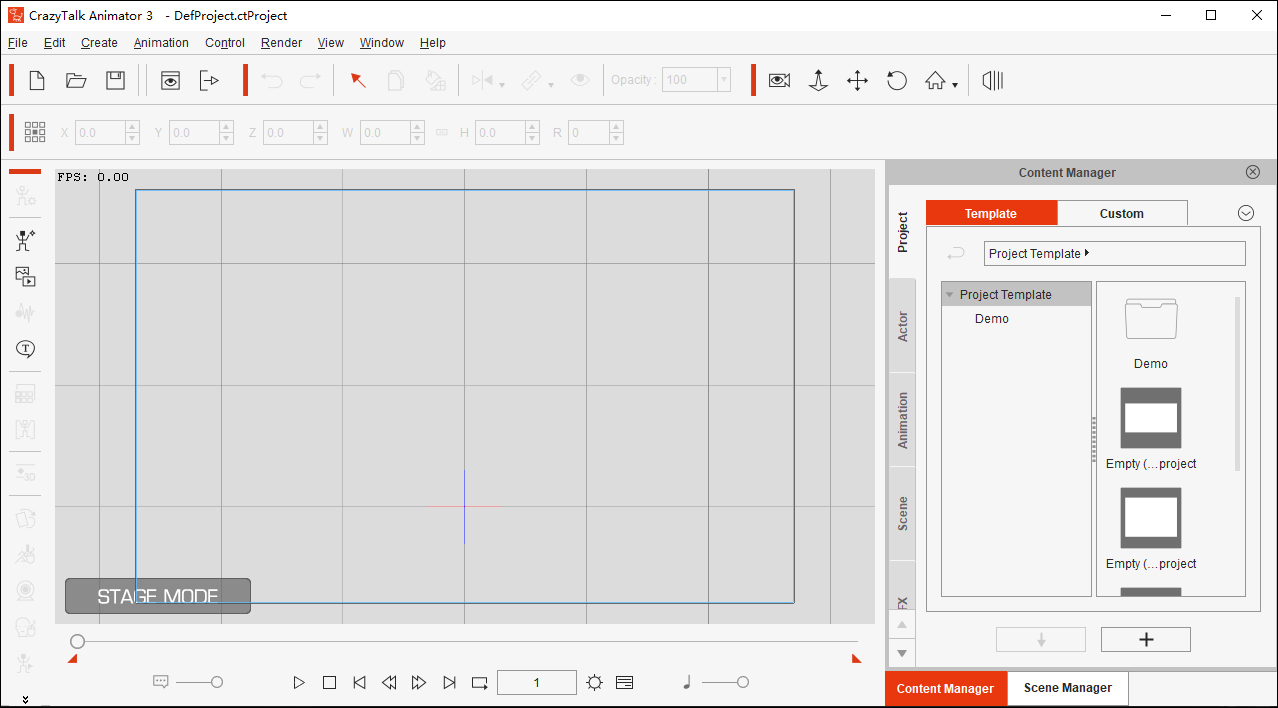Open the Animation menu

click(161, 43)
